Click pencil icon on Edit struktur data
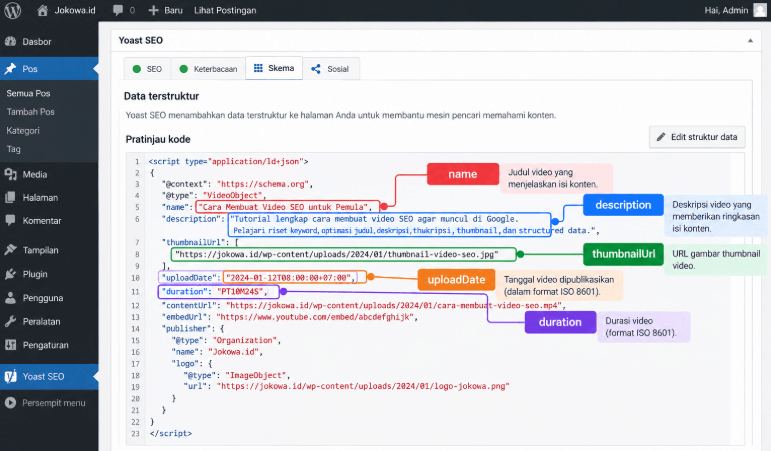The width and height of the screenshot is (771, 451). [x=661, y=137]
